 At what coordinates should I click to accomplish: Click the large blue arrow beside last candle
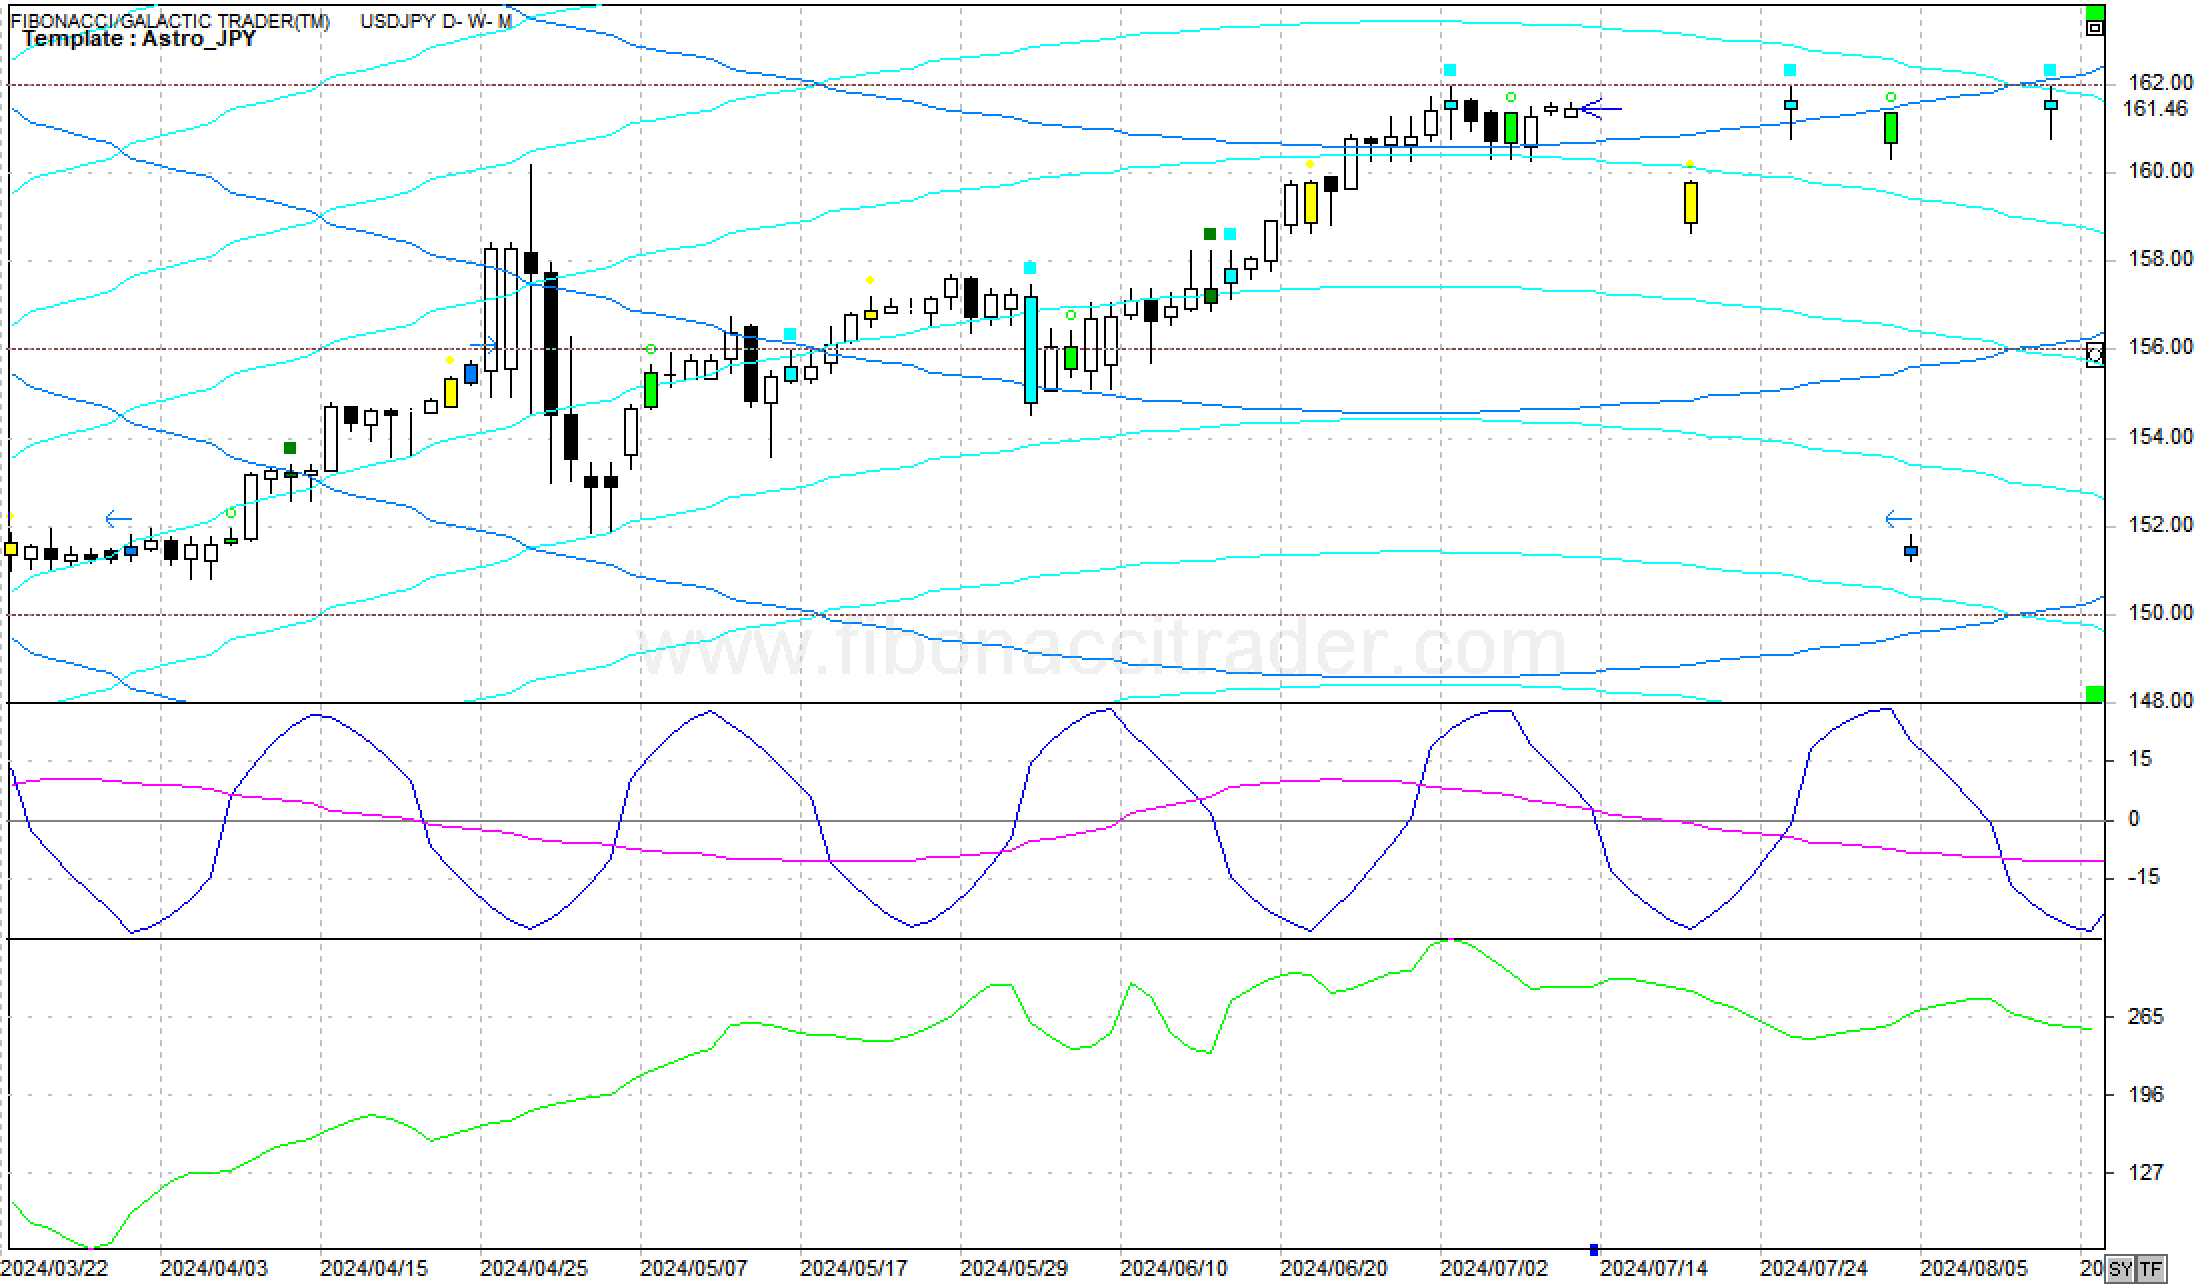coord(1602,109)
